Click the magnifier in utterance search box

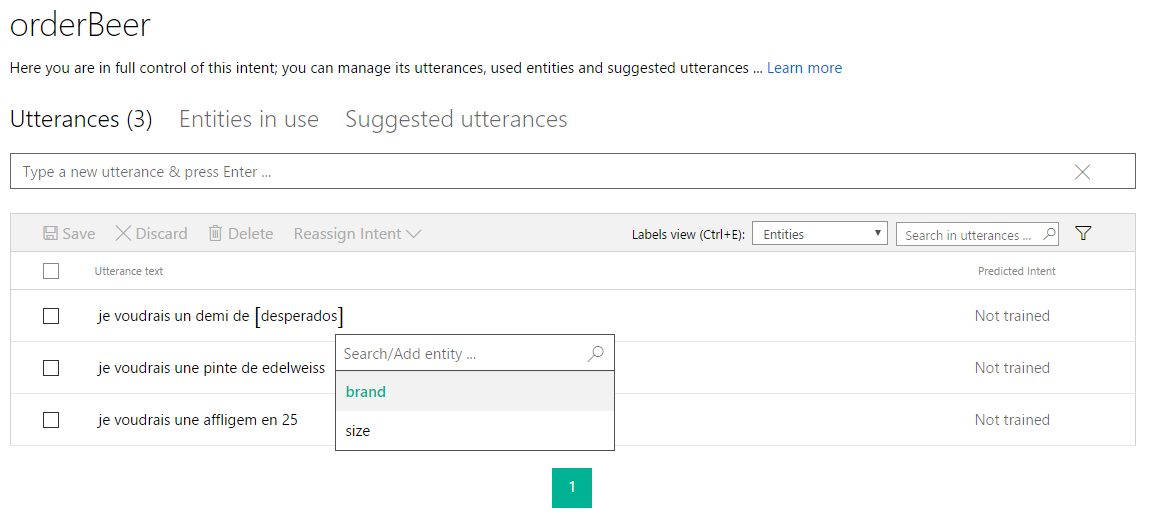pyautogui.click(x=1049, y=234)
